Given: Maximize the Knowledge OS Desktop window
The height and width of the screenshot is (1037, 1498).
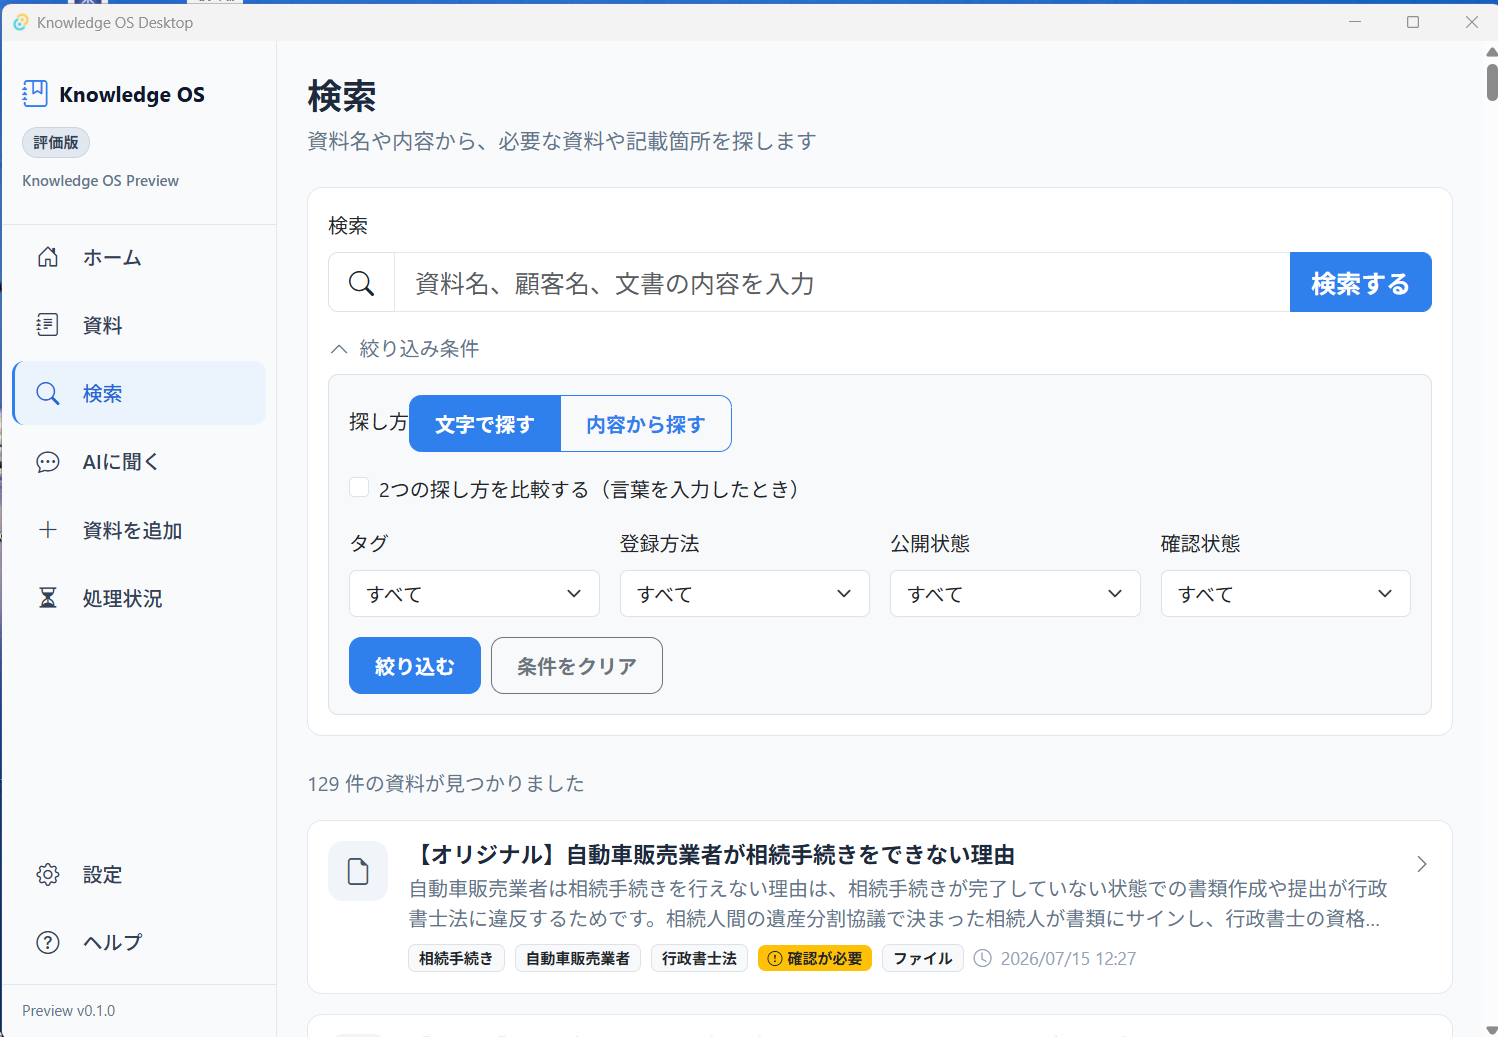Looking at the screenshot, I should (1413, 22).
